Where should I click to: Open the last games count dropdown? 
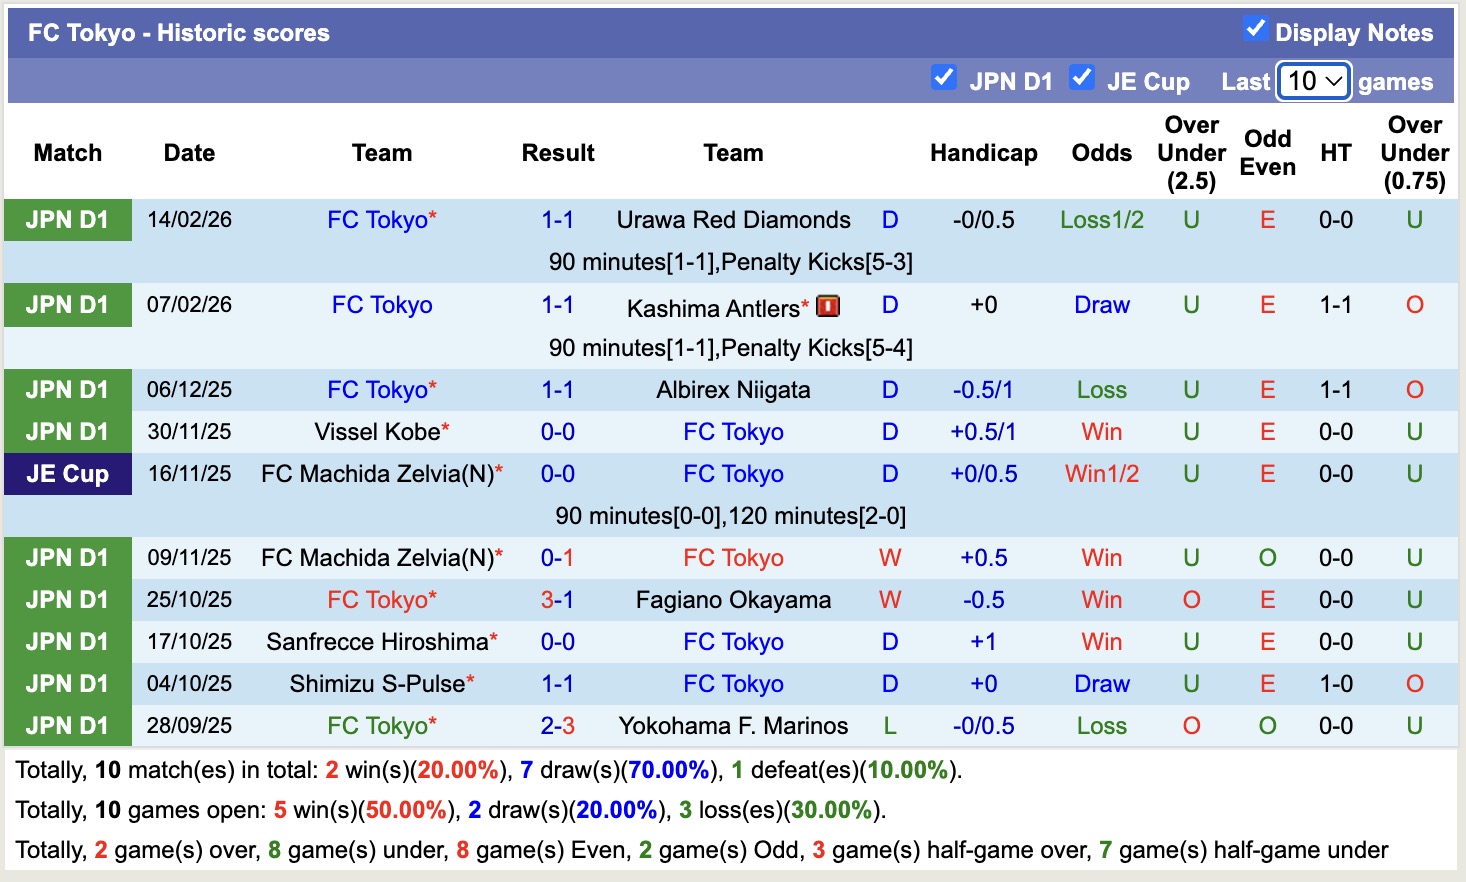[x=1313, y=81]
